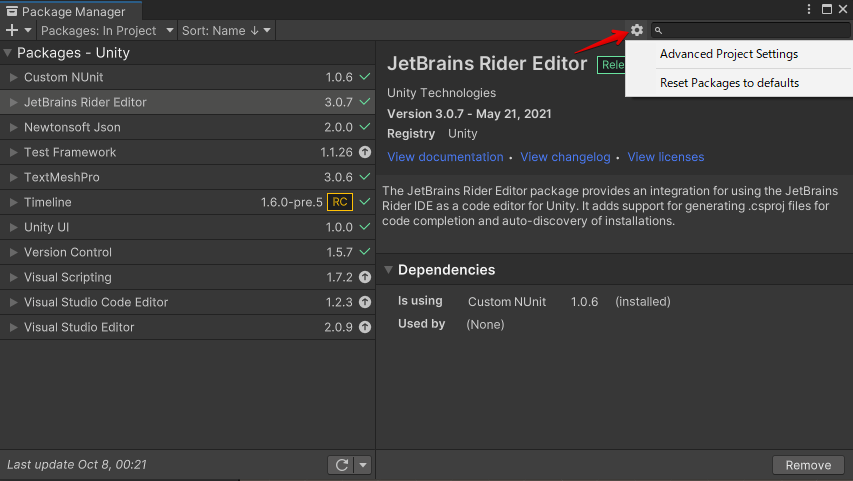Image resolution: width=853 pixels, height=481 pixels.
Task: Click the plus add-package icon
Action: point(11,30)
